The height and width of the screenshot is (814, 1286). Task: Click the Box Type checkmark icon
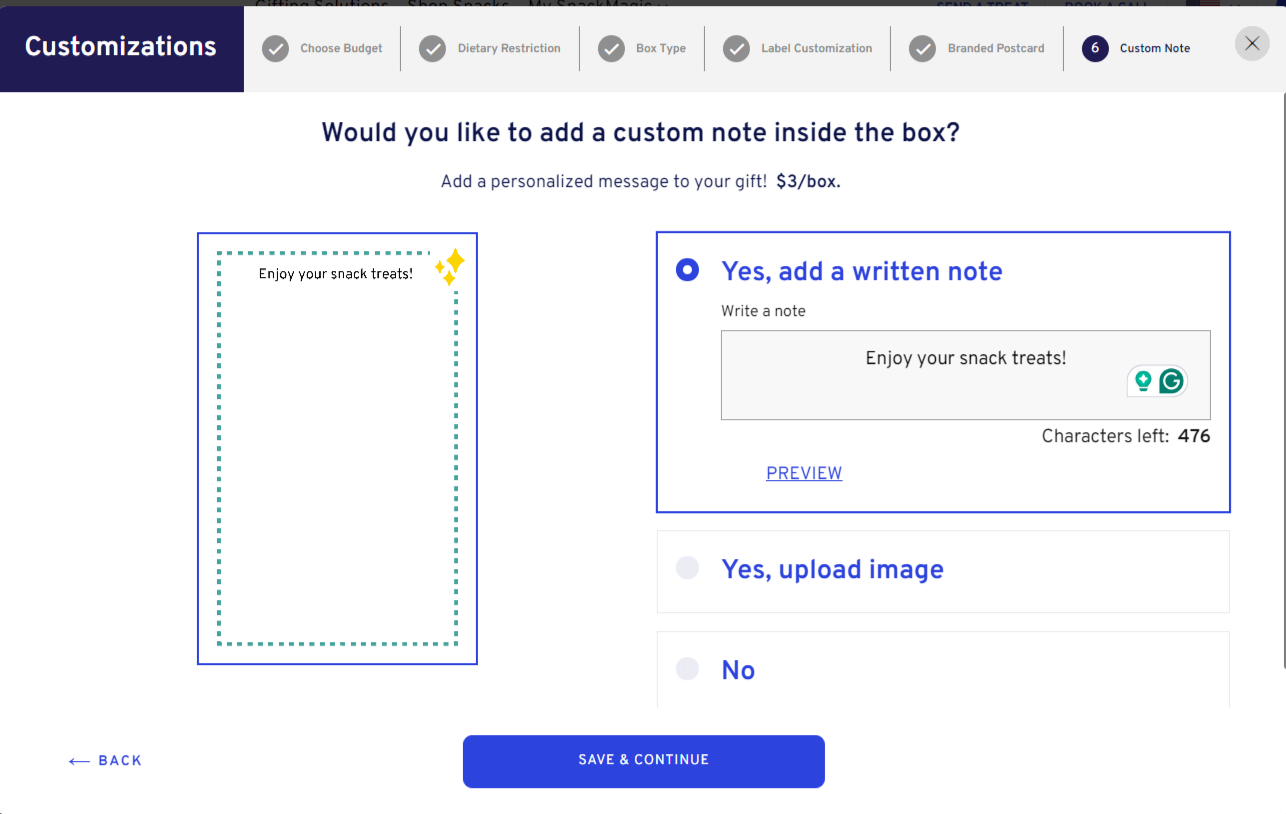coord(611,49)
